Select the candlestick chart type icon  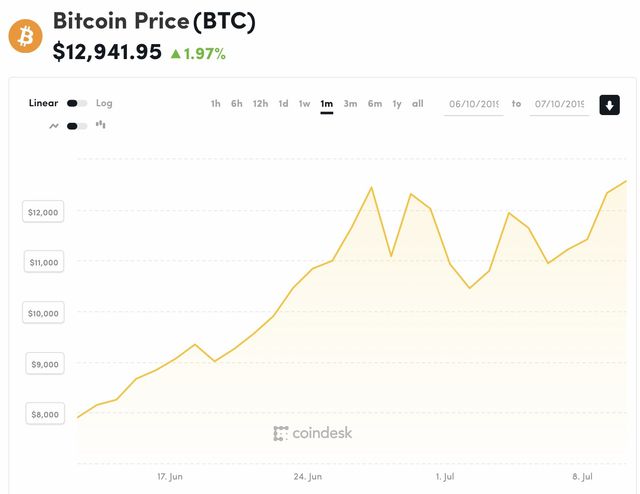(101, 126)
